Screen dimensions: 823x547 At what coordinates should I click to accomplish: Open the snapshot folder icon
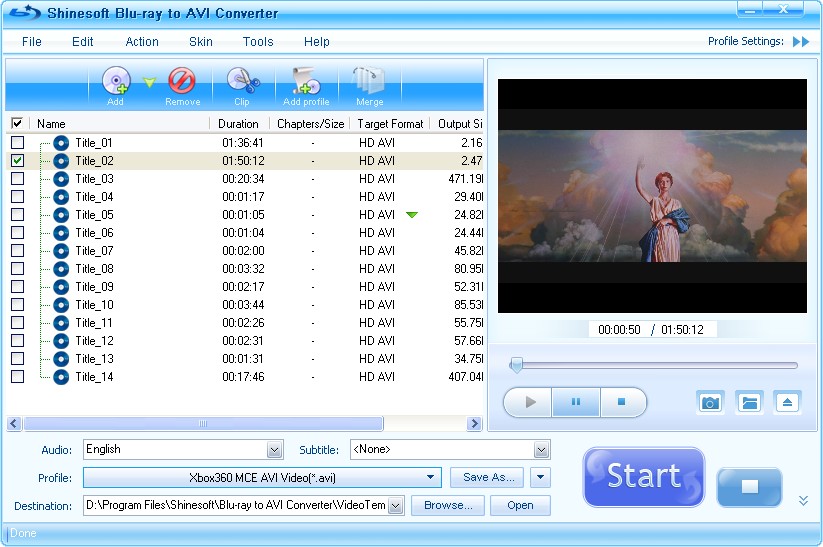749,402
